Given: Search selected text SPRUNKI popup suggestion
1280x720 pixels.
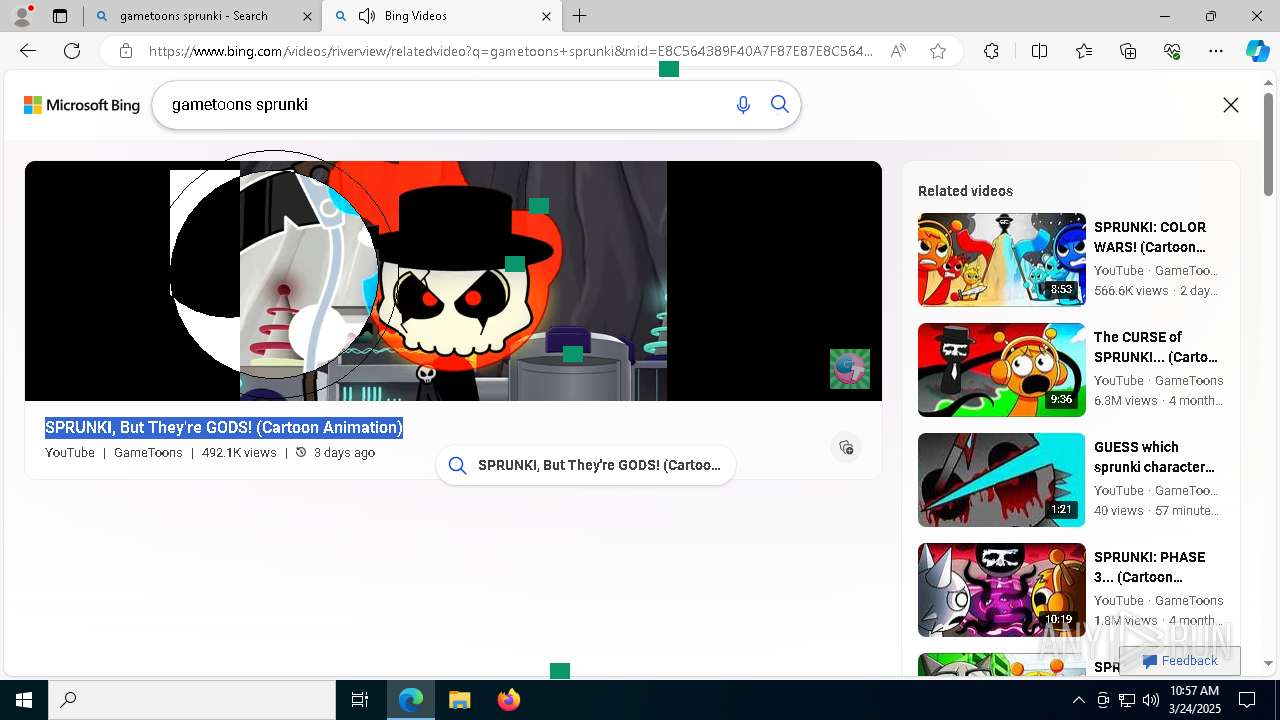Looking at the screenshot, I should pos(586,465).
